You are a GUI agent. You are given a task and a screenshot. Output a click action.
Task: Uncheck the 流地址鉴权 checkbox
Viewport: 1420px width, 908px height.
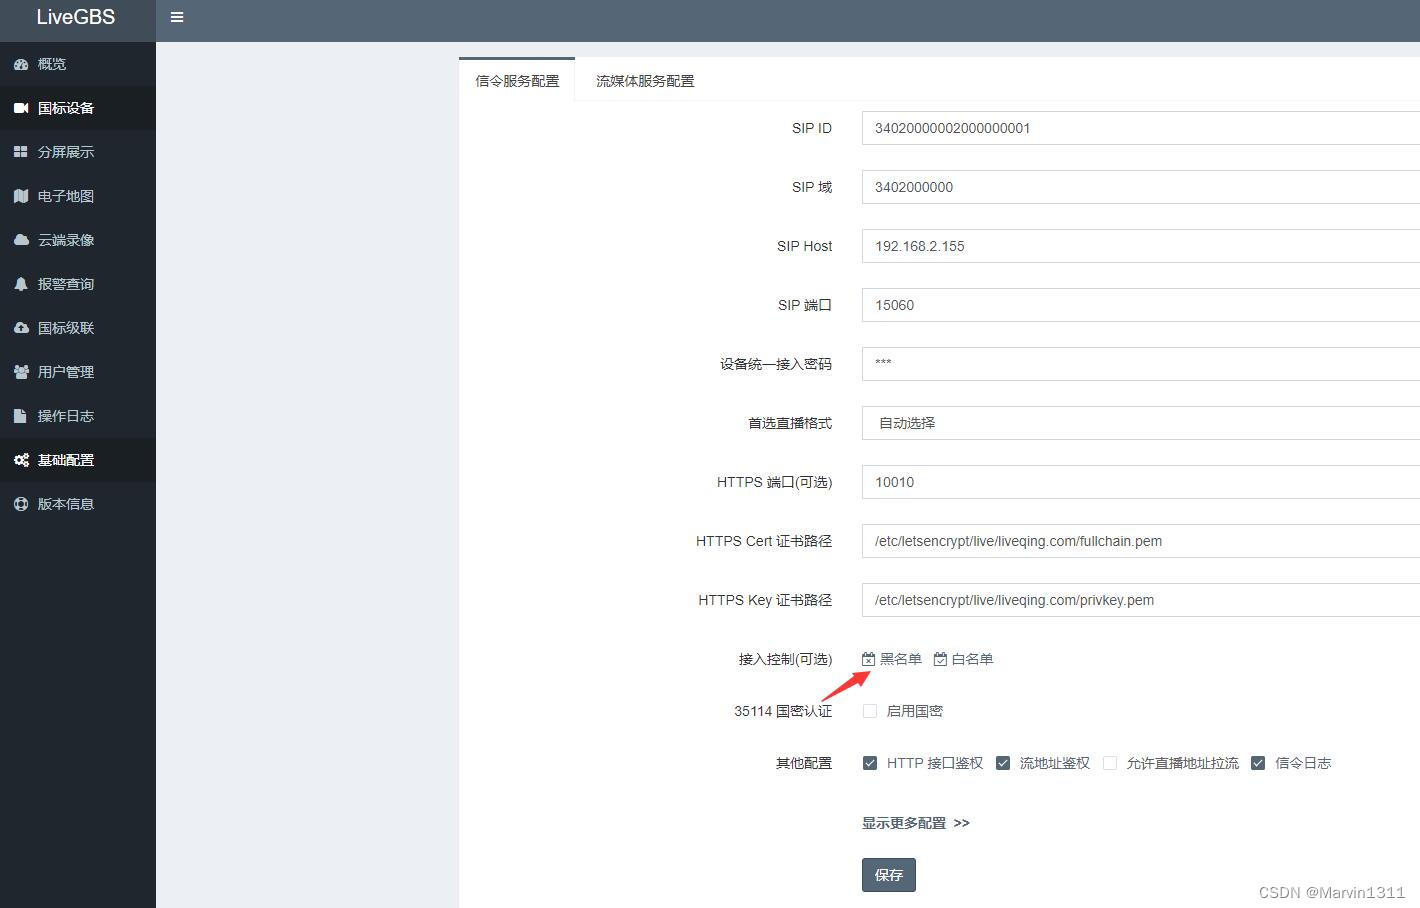tap(1003, 763)
